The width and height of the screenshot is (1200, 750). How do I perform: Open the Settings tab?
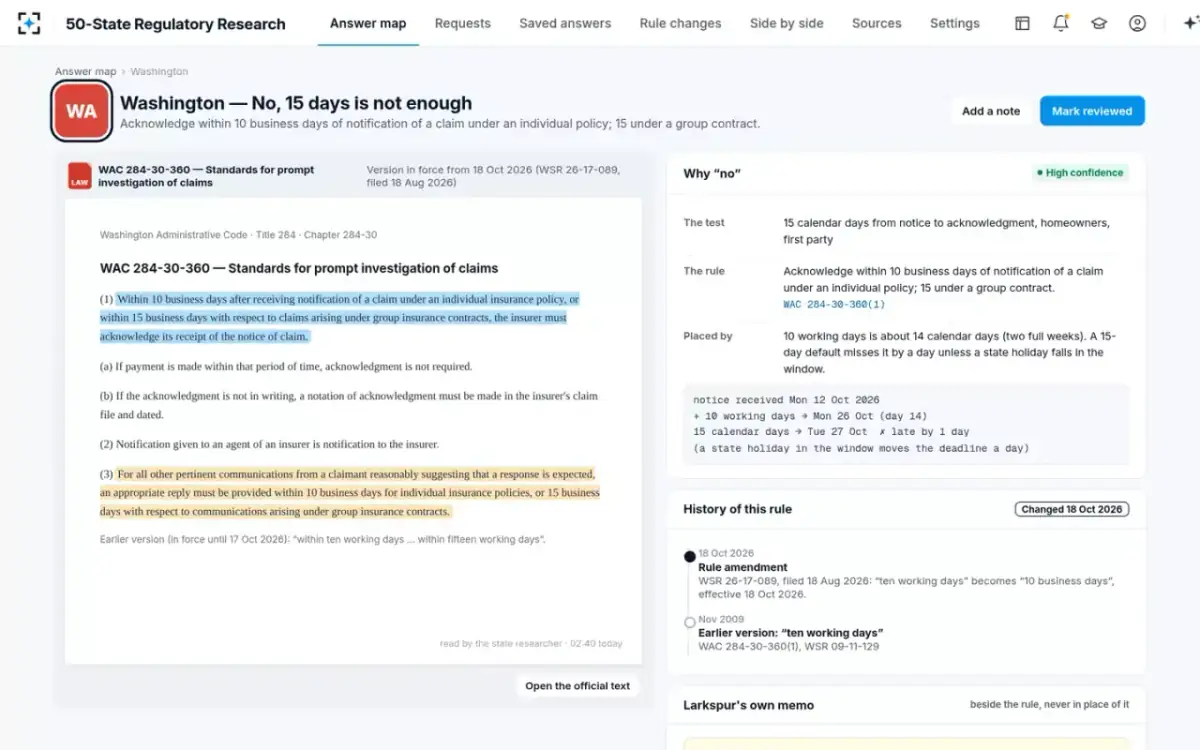(955, 23)
